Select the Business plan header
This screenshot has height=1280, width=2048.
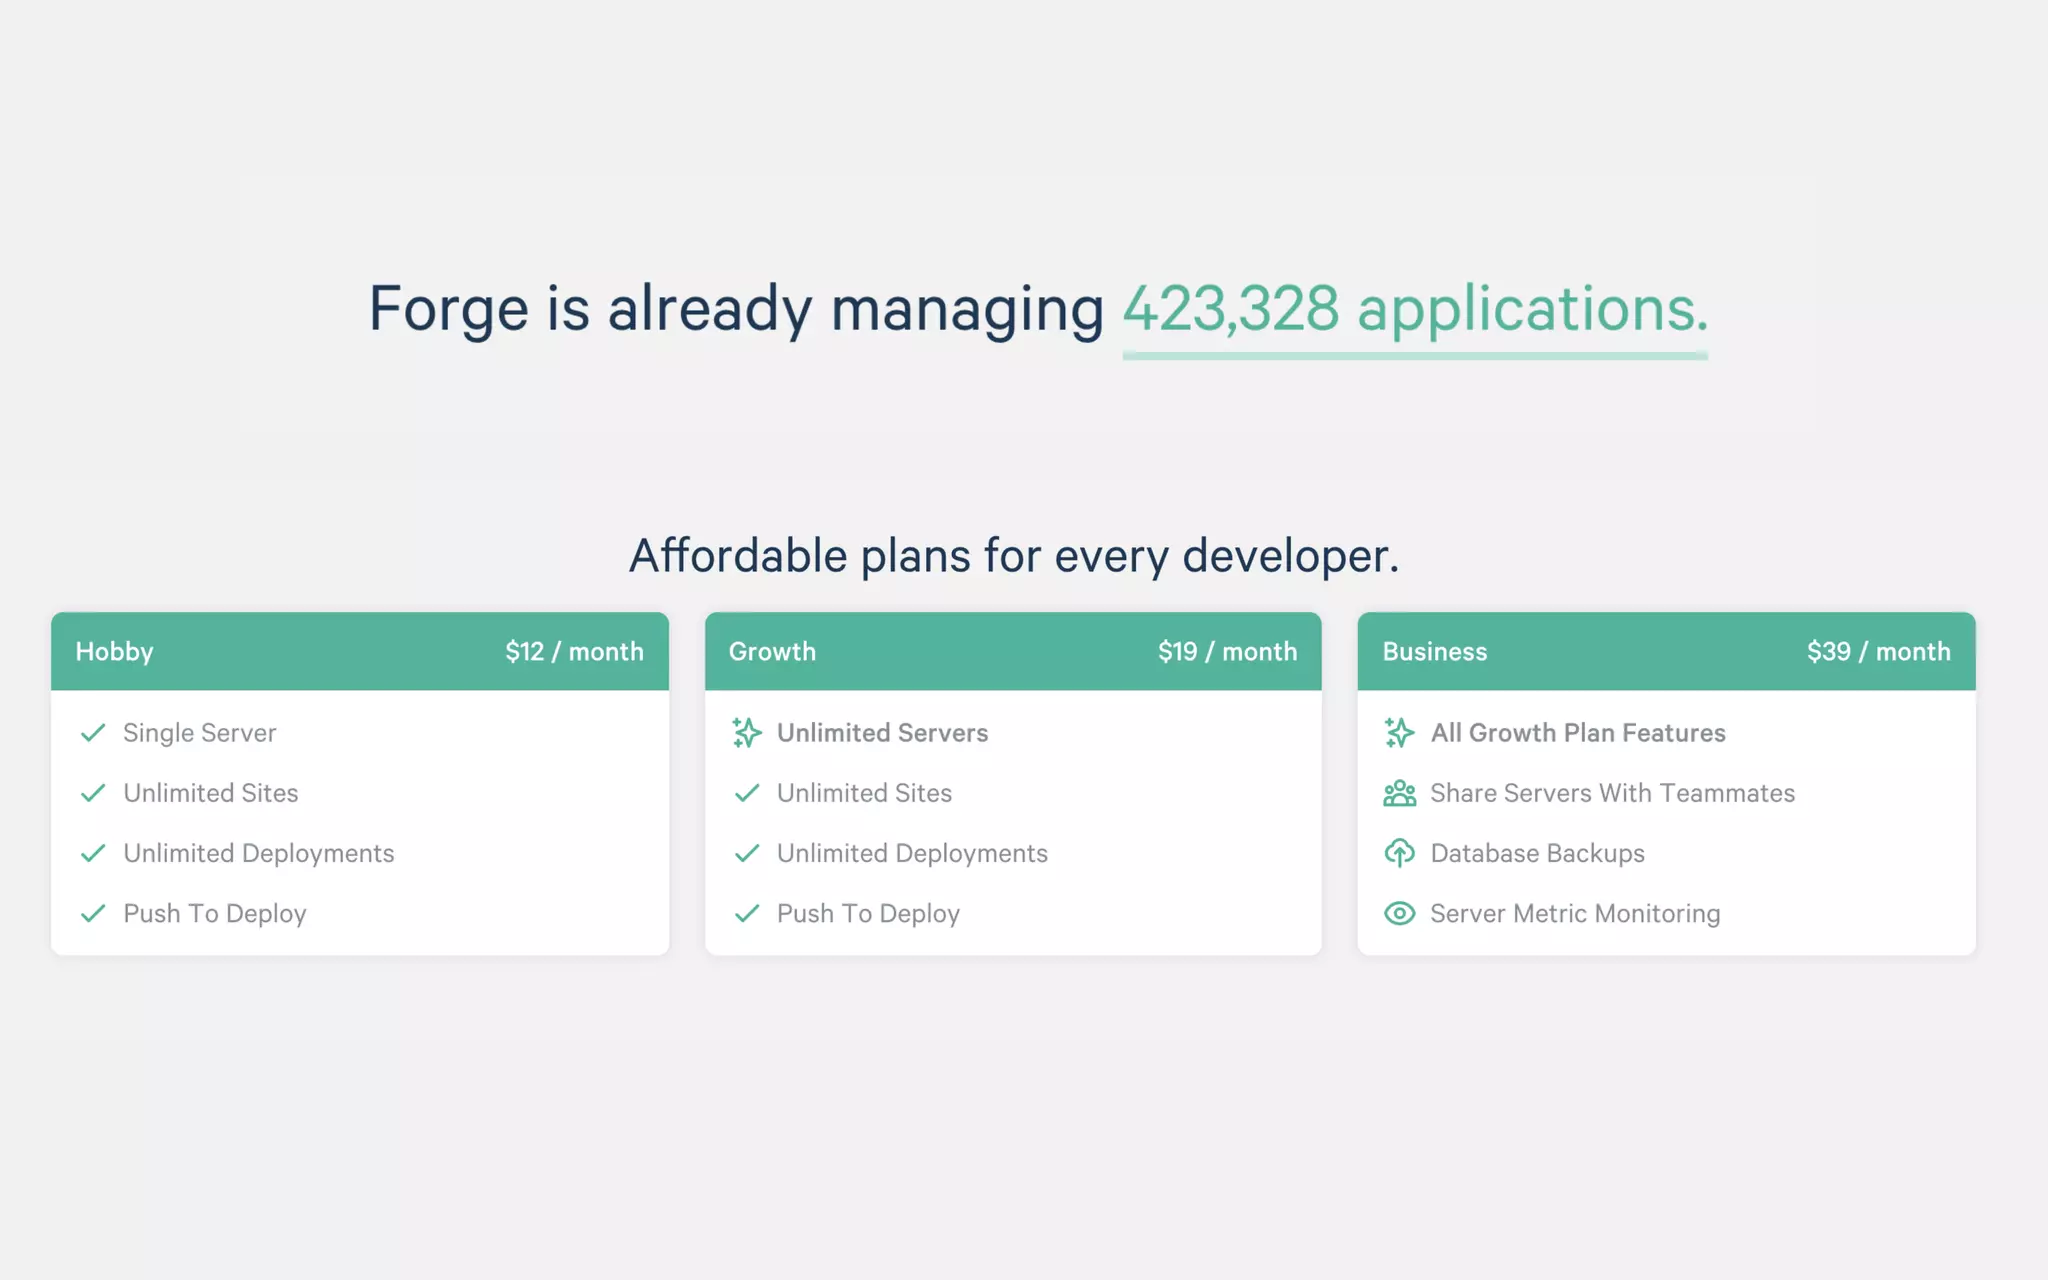point(1434,652)
